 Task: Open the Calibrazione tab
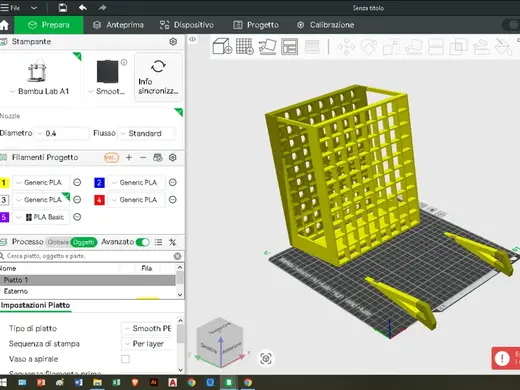pyautogui.click(x=325, y=25)
